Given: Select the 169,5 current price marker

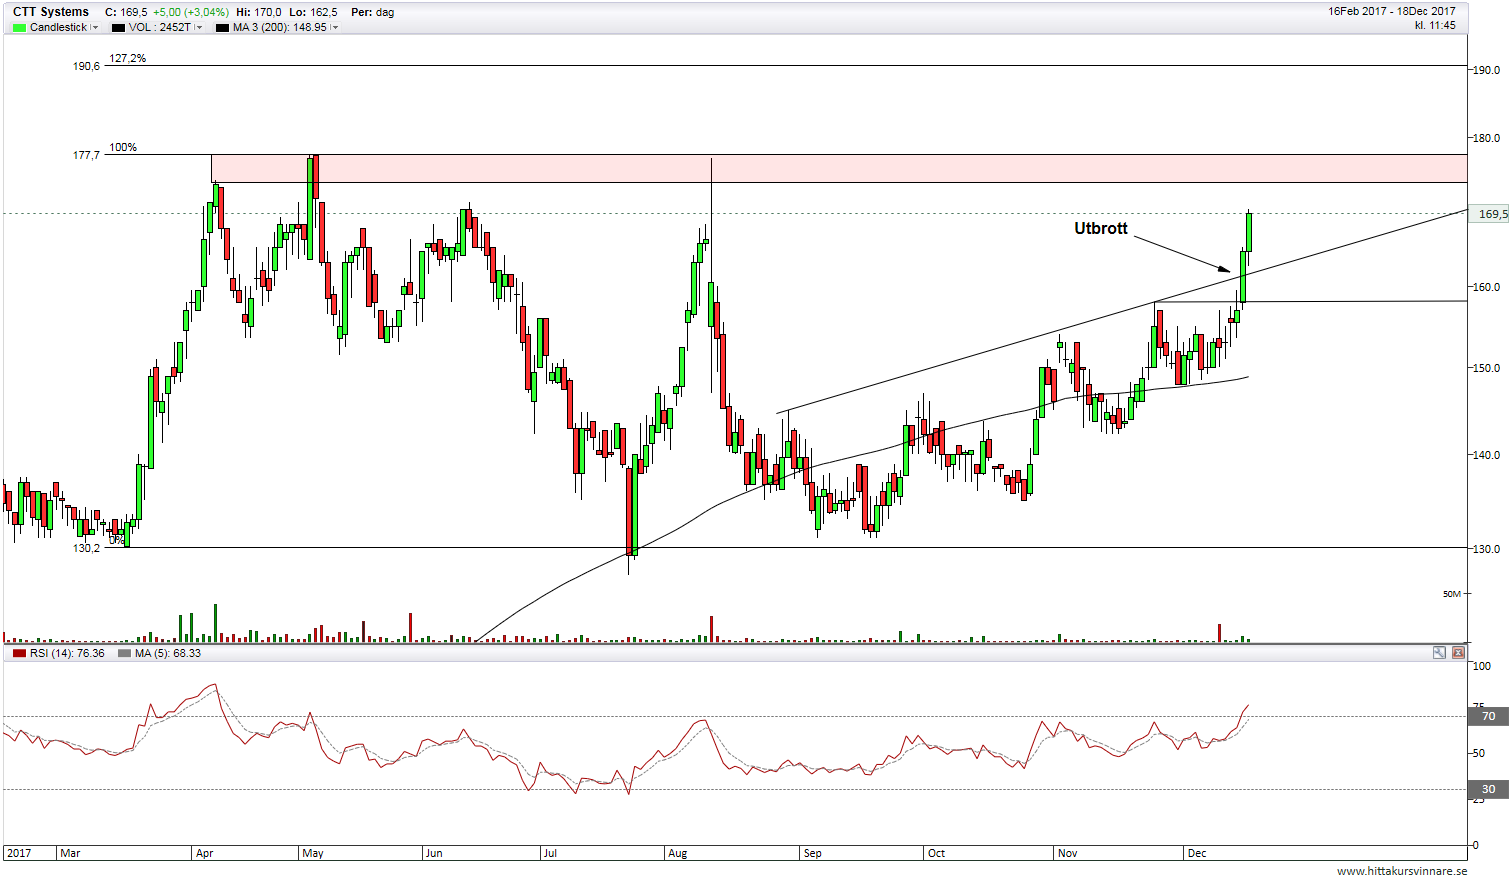Looking at the screenshot, I should tap(1491, 214).
